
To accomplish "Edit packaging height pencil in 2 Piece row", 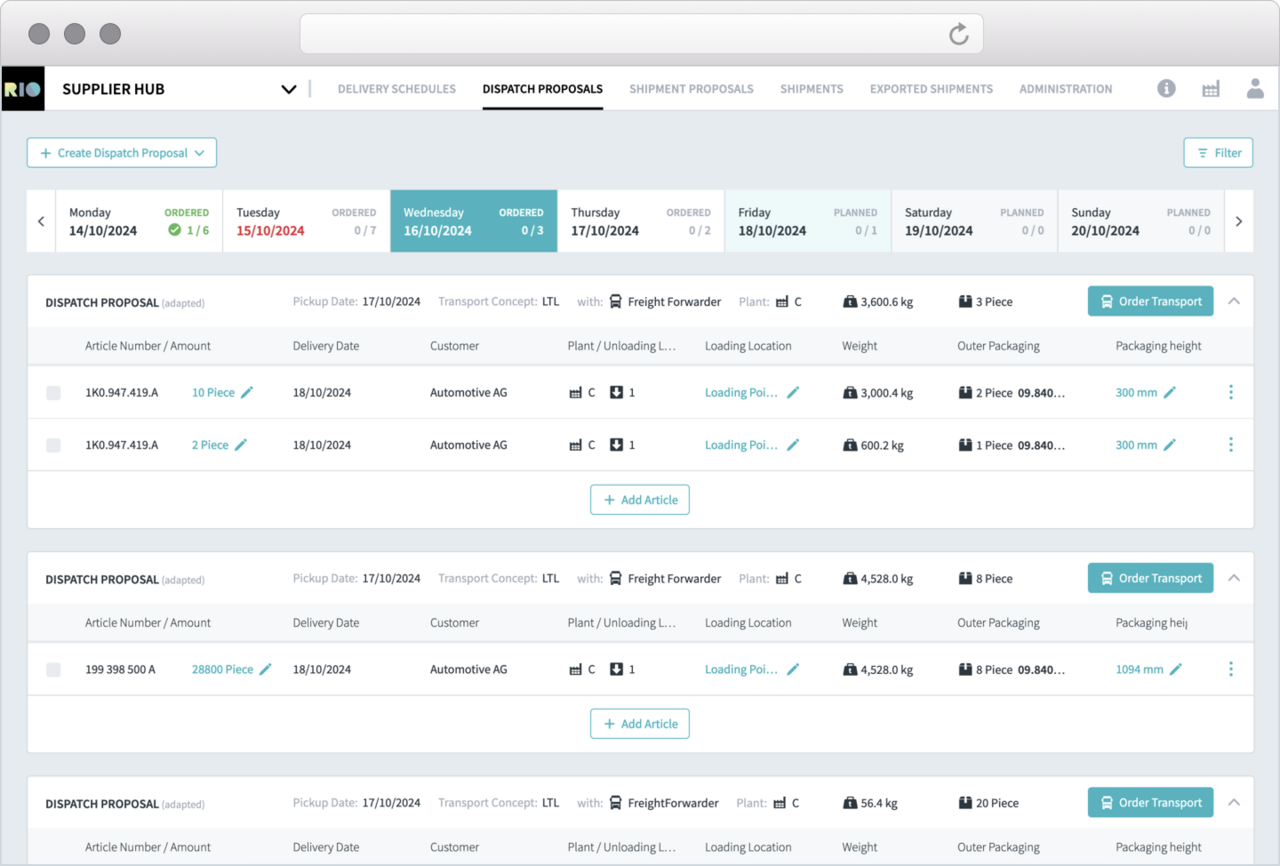I will click(x=1170, y=445).
